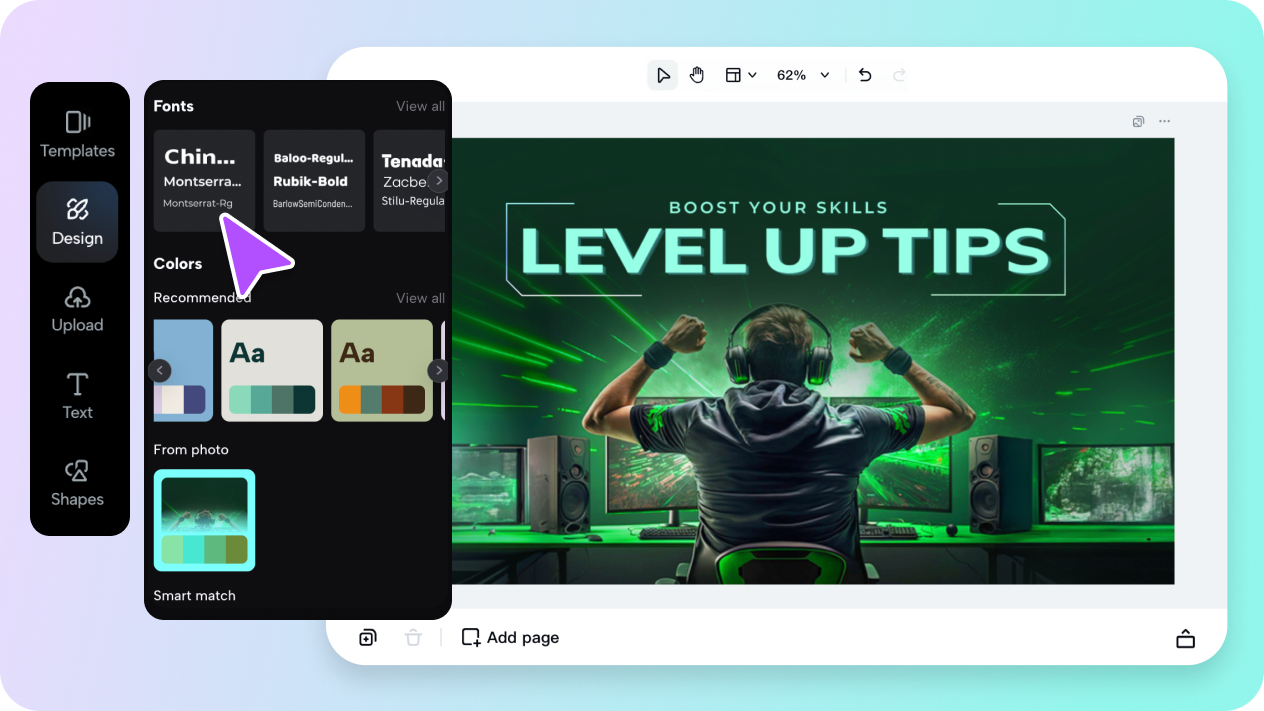Activate the hand pan tool
This screenshot has height=711, width=1264.
click(x=697, y=75)
